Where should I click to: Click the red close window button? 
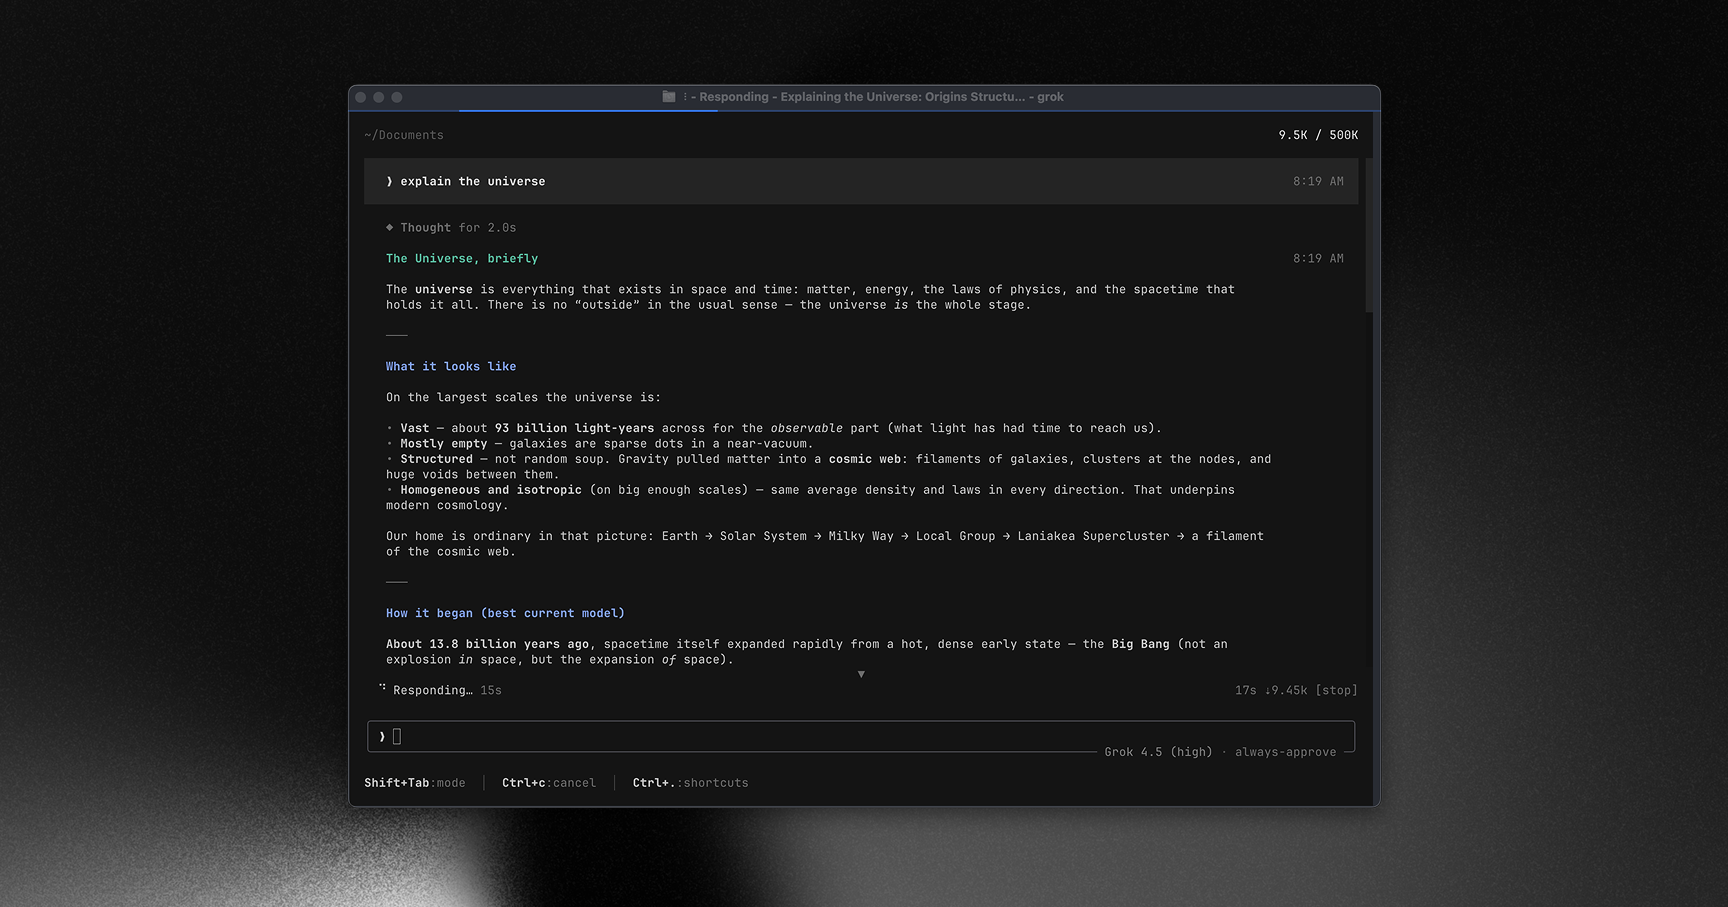[361, 97]
